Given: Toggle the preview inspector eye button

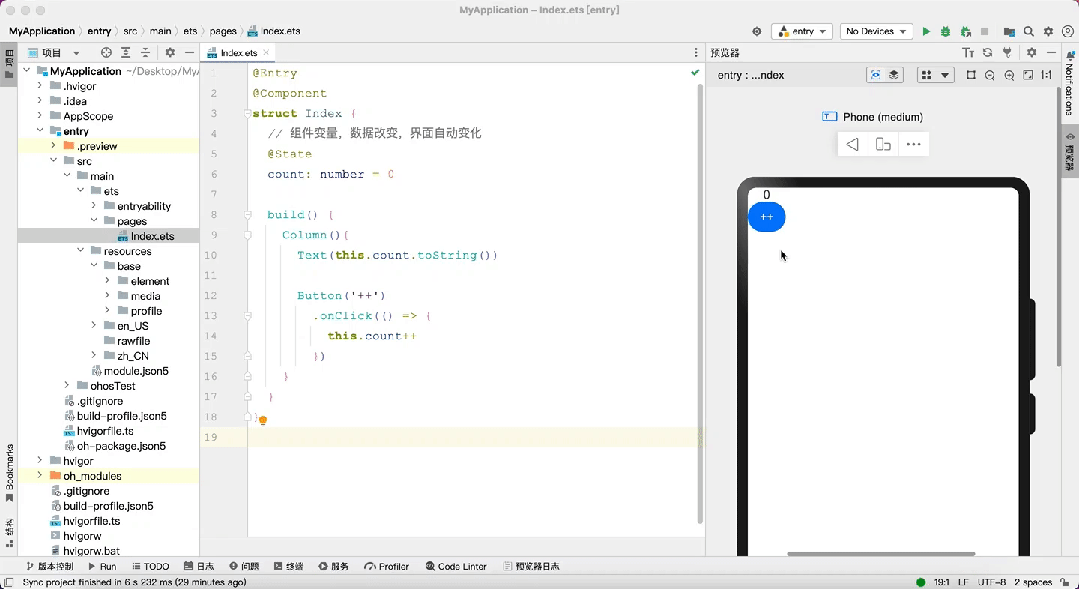Looking at the screenshot, I should (x=875, y=75).
